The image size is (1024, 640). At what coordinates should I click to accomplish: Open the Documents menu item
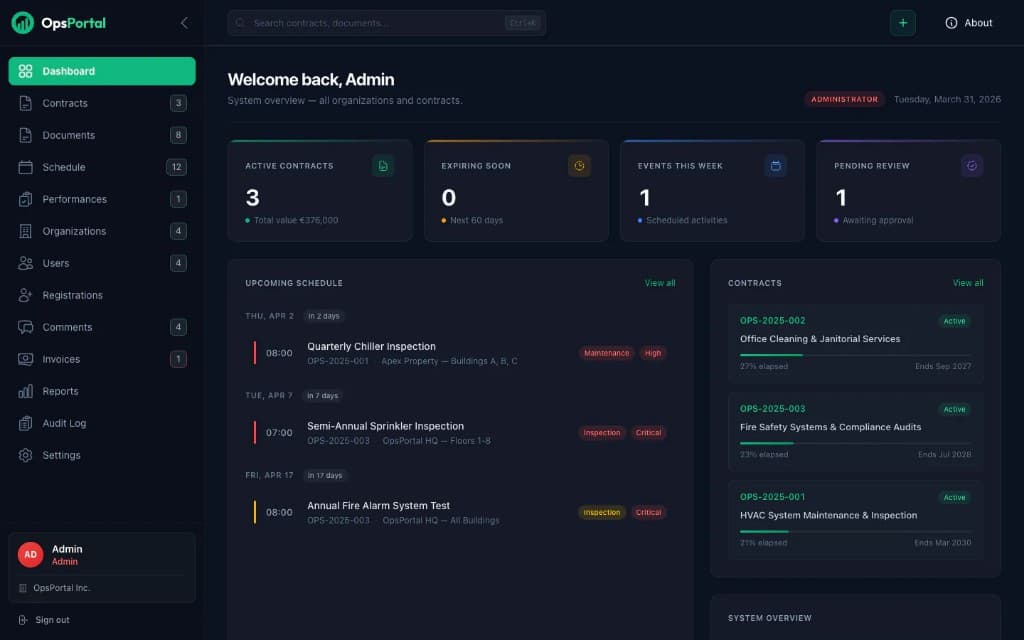tap(102, 135)
